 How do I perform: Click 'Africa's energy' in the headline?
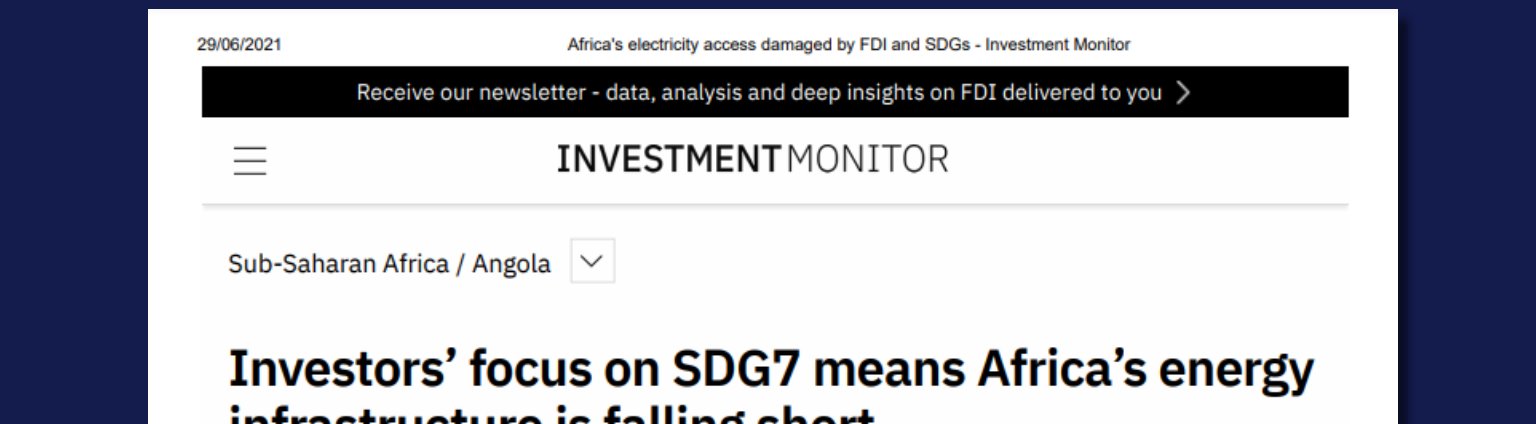click(x=1144, y=369)
